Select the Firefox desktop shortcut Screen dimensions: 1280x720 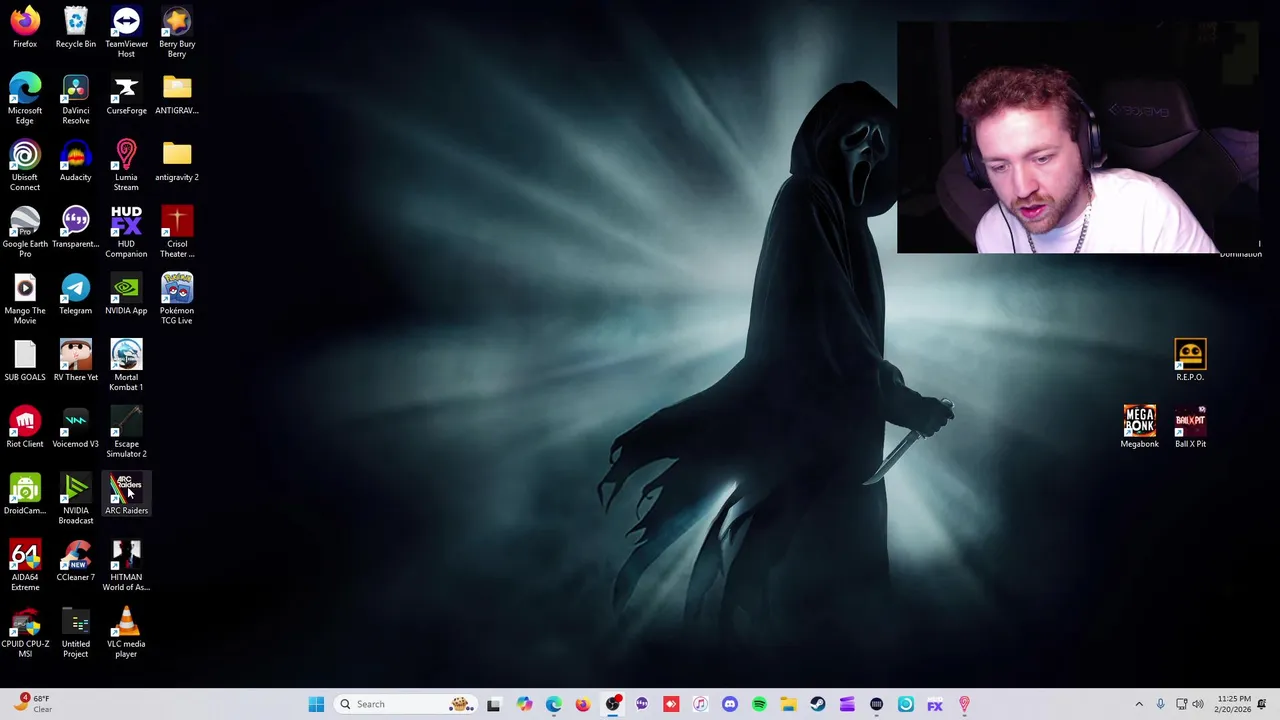[25, 28]
